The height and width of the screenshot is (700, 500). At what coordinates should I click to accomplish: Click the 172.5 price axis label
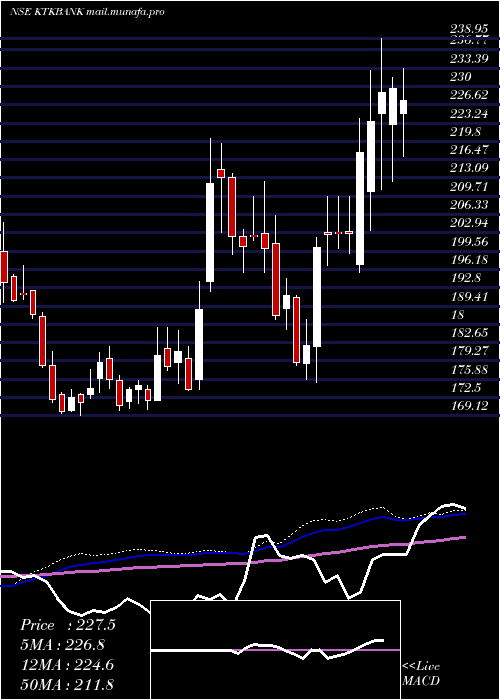(x=466, y=388)
